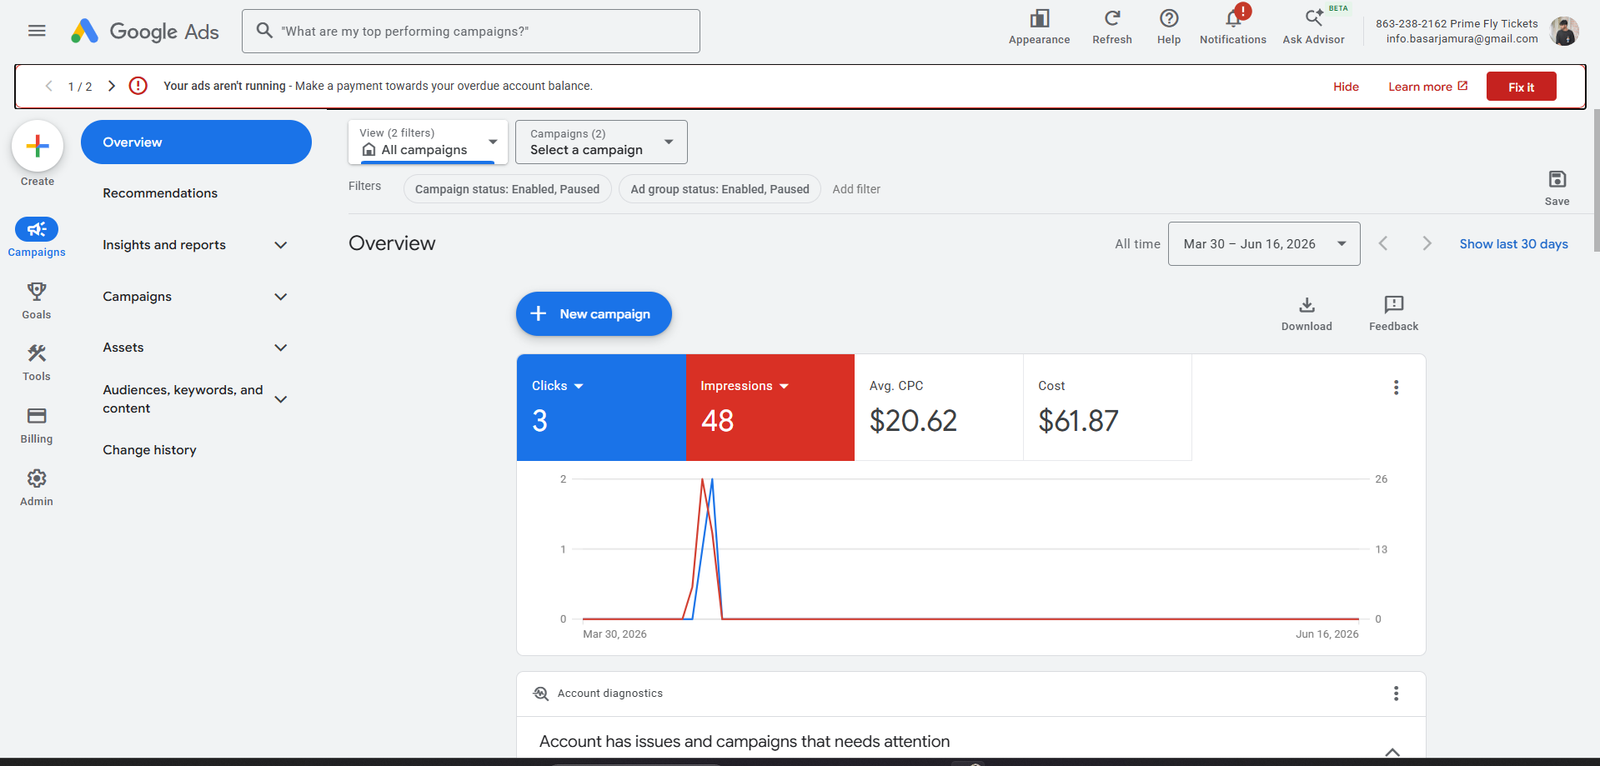Go to previous date range

(x=1383, y=243)
